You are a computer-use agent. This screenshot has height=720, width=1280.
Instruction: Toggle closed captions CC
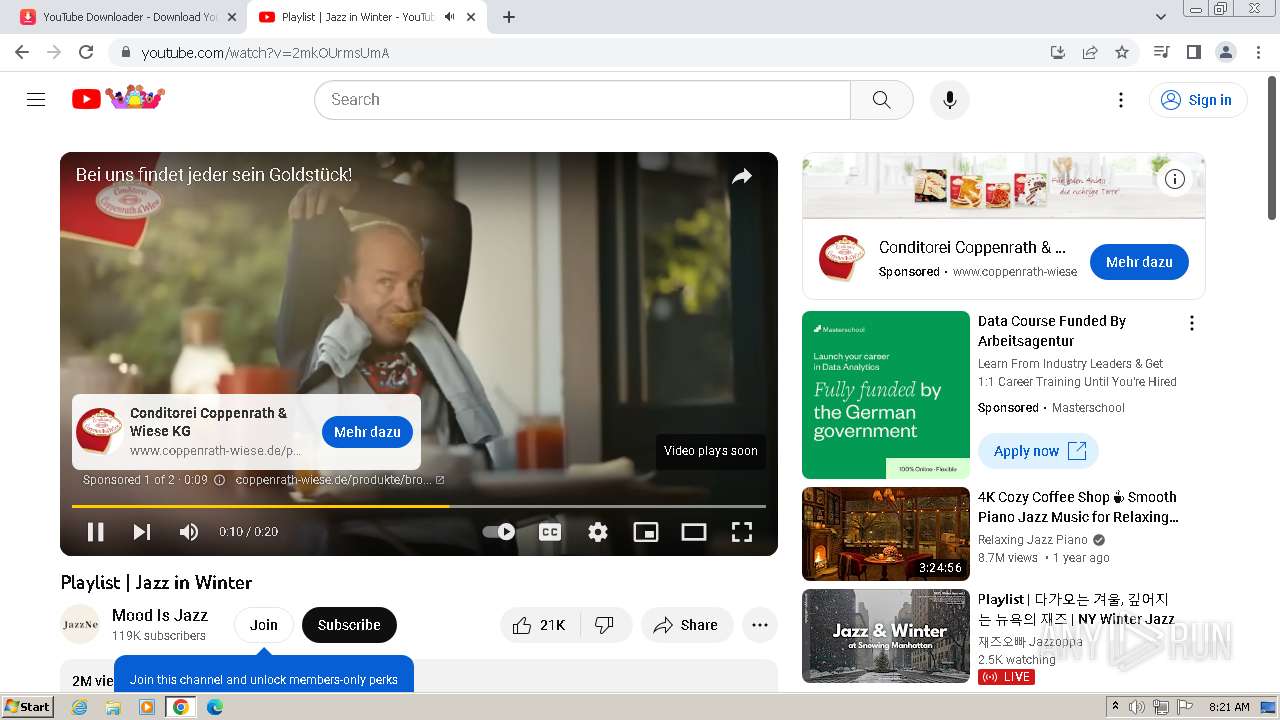549,532
